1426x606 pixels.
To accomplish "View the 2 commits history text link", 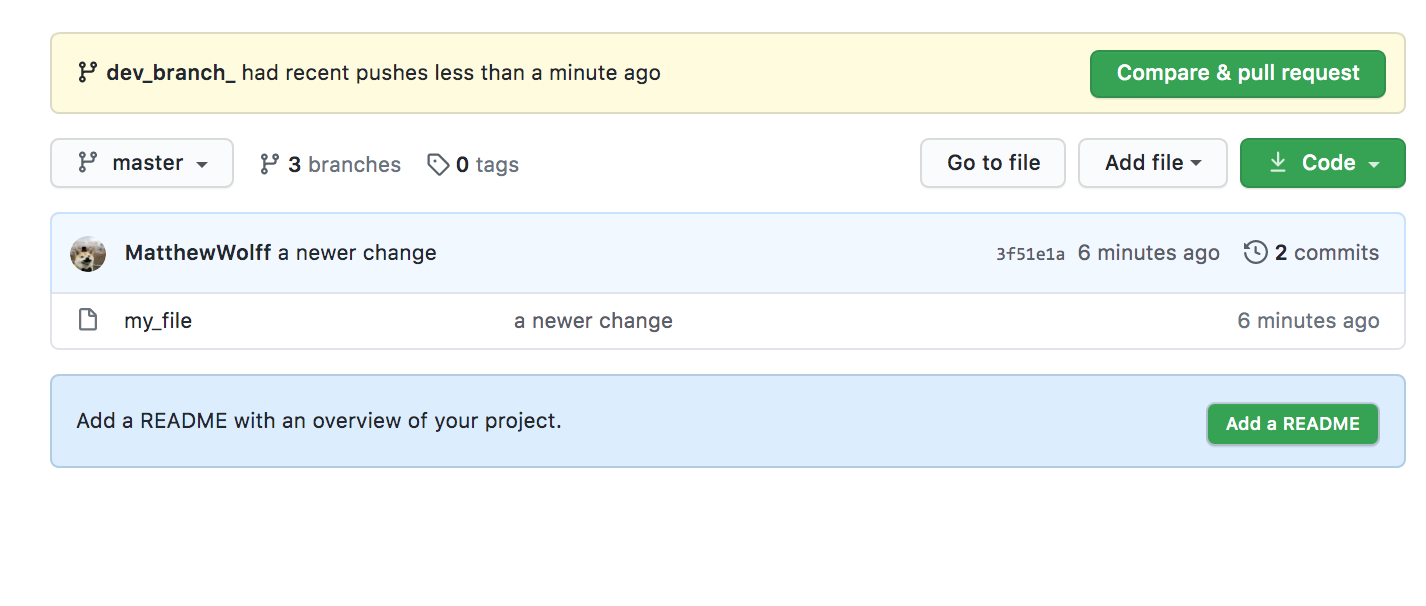I will click(1326, 253).
